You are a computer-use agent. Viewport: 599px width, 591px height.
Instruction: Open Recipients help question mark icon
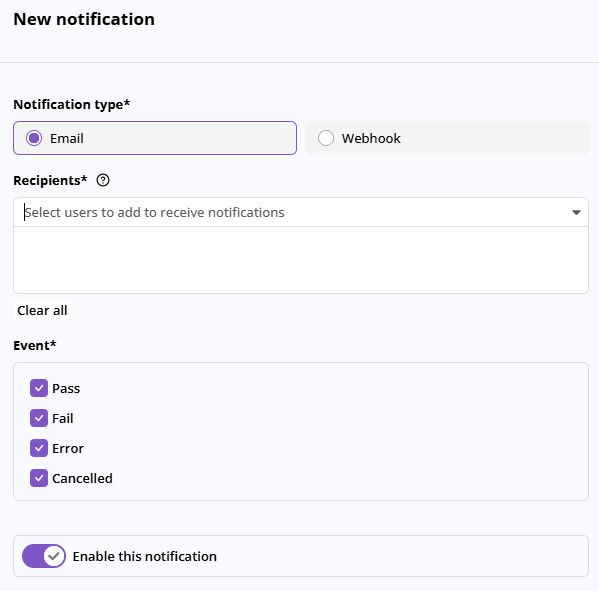tap(103, 180)
